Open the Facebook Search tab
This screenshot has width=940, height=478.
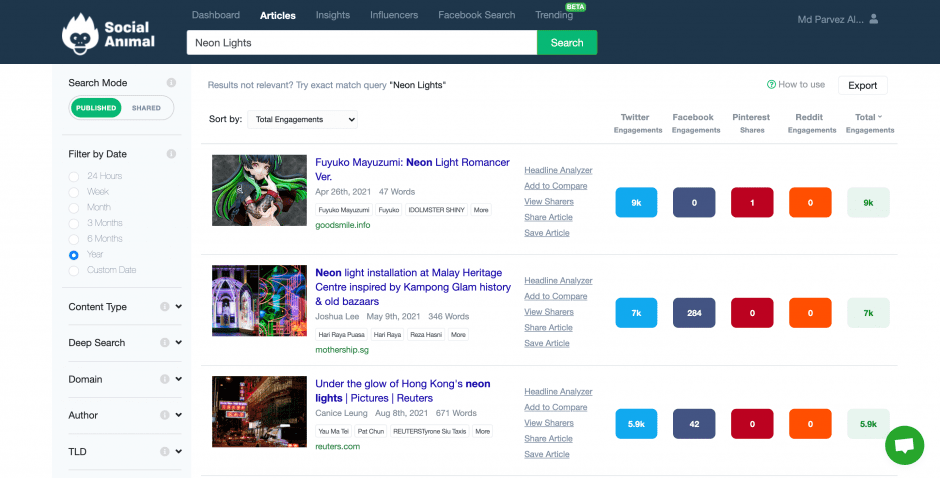(477, 15)
